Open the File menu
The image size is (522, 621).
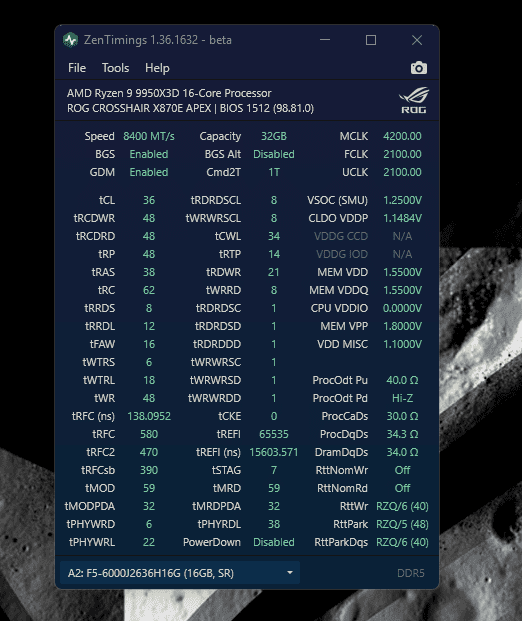point(77,68)
